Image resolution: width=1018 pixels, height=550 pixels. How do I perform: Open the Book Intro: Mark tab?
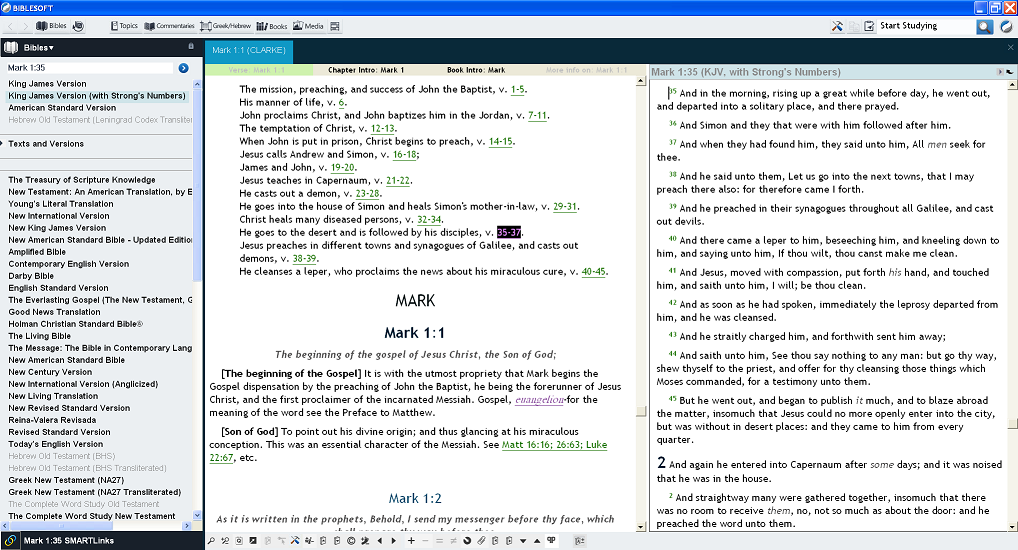(x=475, y=69)
